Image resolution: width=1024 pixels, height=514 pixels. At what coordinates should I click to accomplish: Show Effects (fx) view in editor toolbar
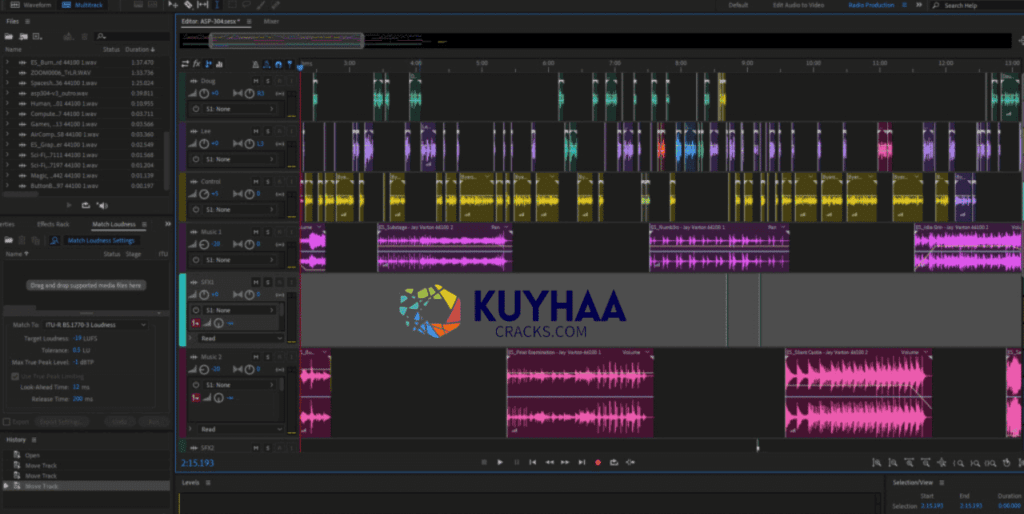[197, 64]
